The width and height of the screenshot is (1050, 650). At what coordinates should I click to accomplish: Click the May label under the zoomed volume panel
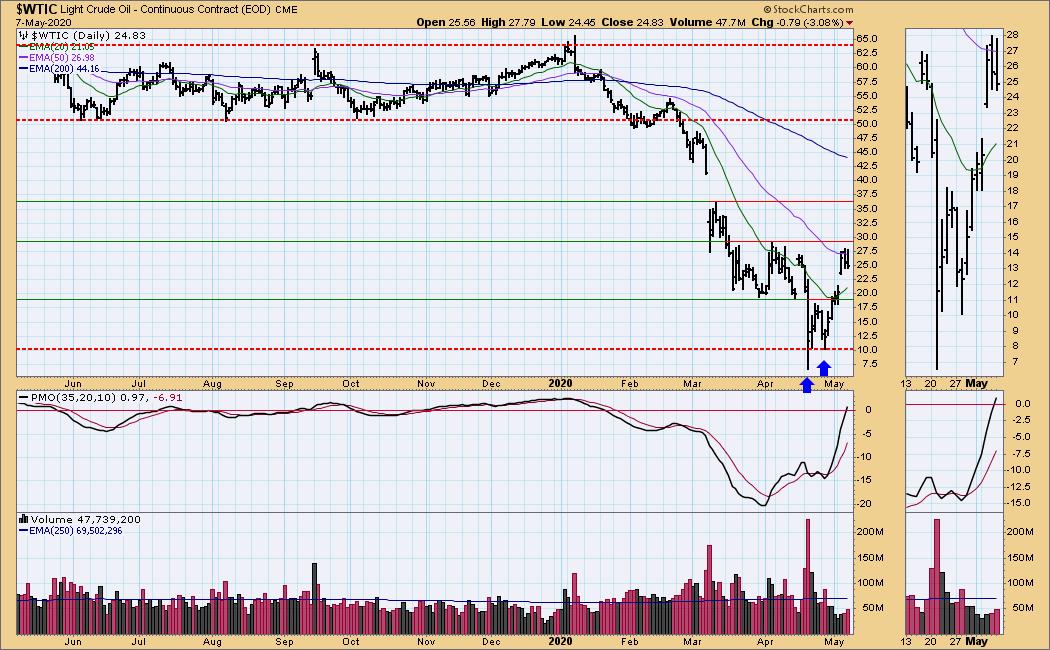[x=976, y=641]
